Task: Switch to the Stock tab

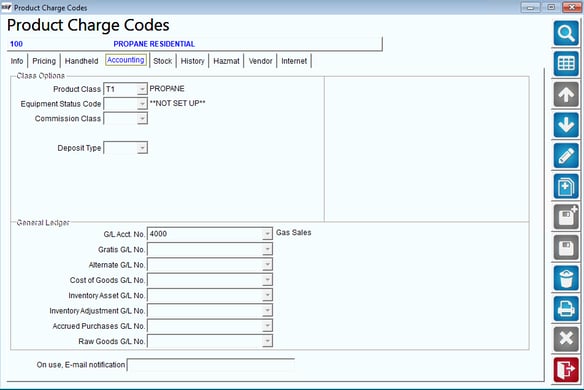Action: 163,61
